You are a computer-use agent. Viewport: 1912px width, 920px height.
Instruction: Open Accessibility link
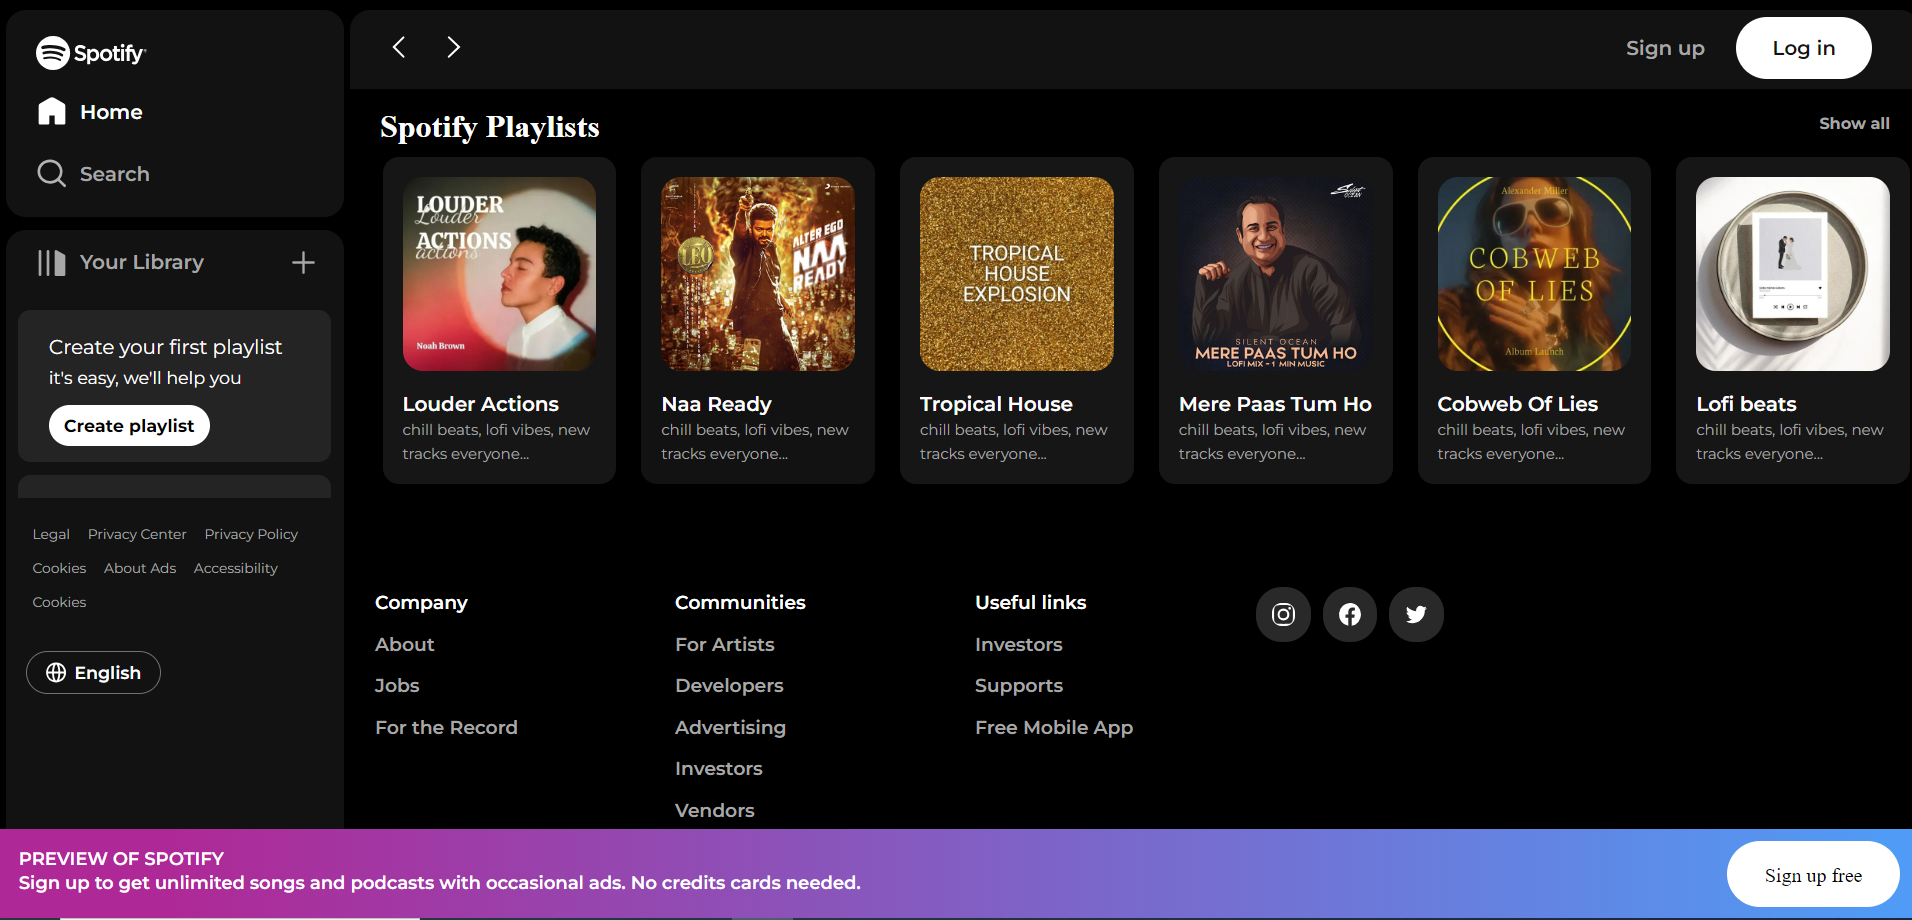point(236,568)
